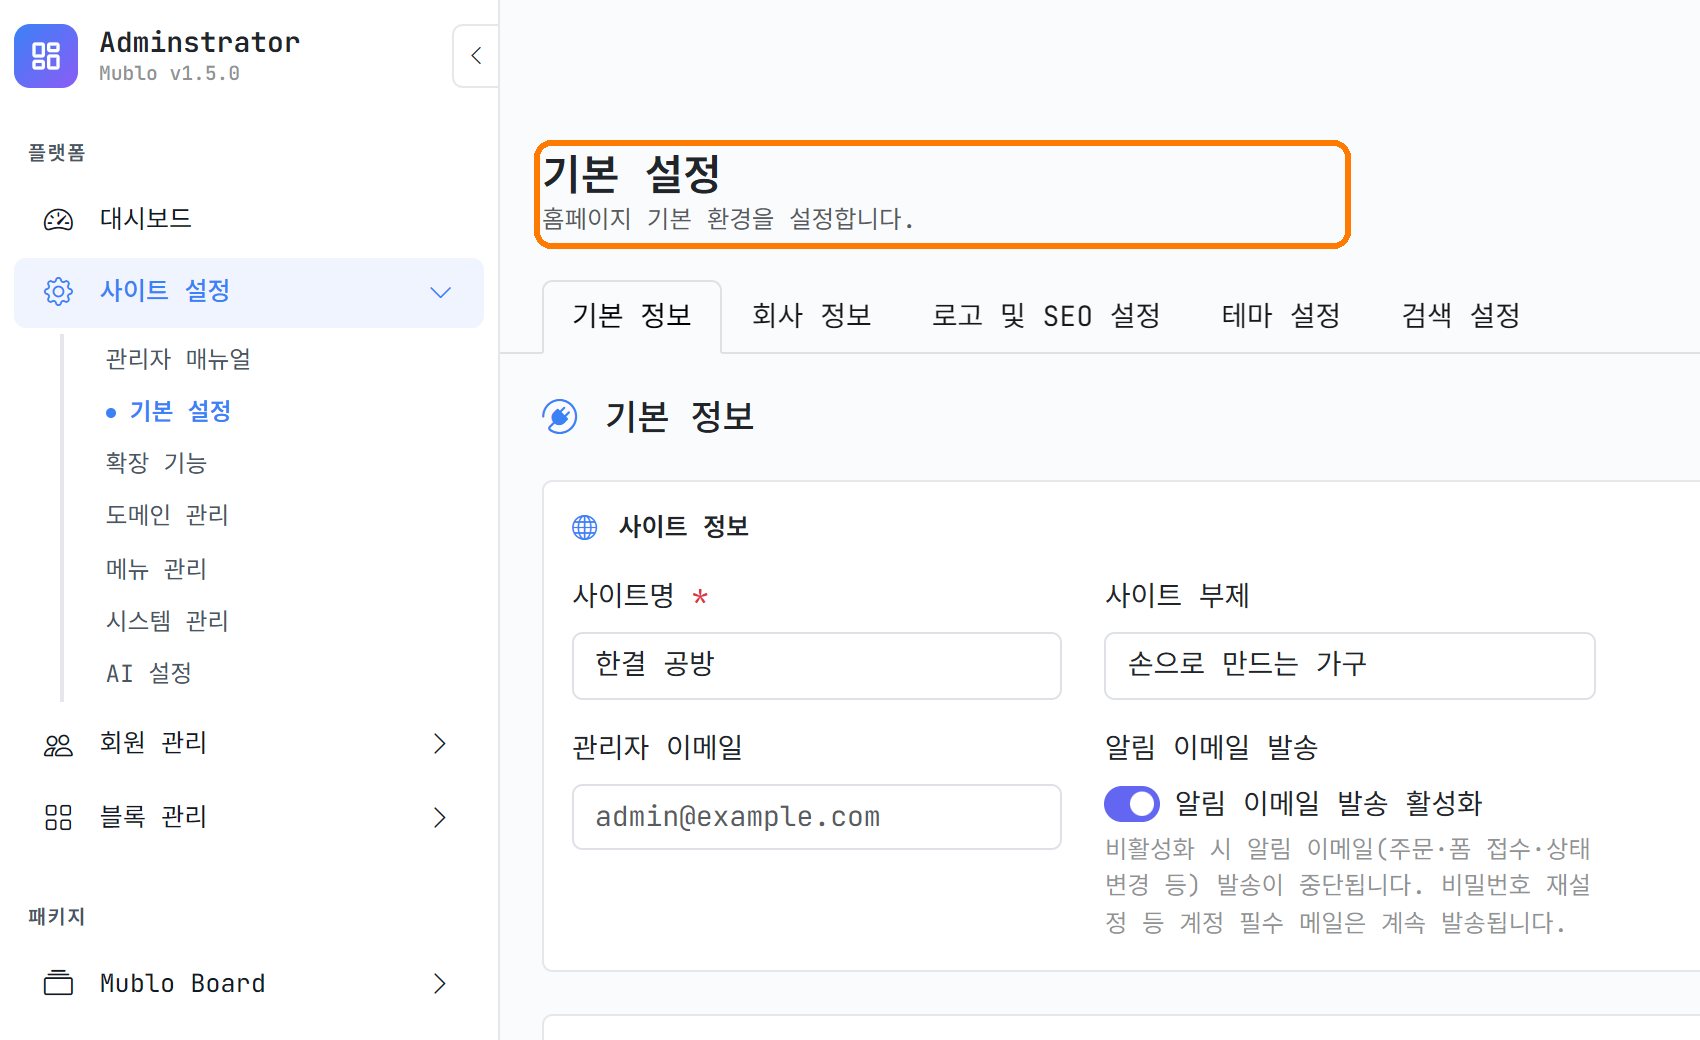Click the 사이트 부제 input field

tap(1349, 666)
